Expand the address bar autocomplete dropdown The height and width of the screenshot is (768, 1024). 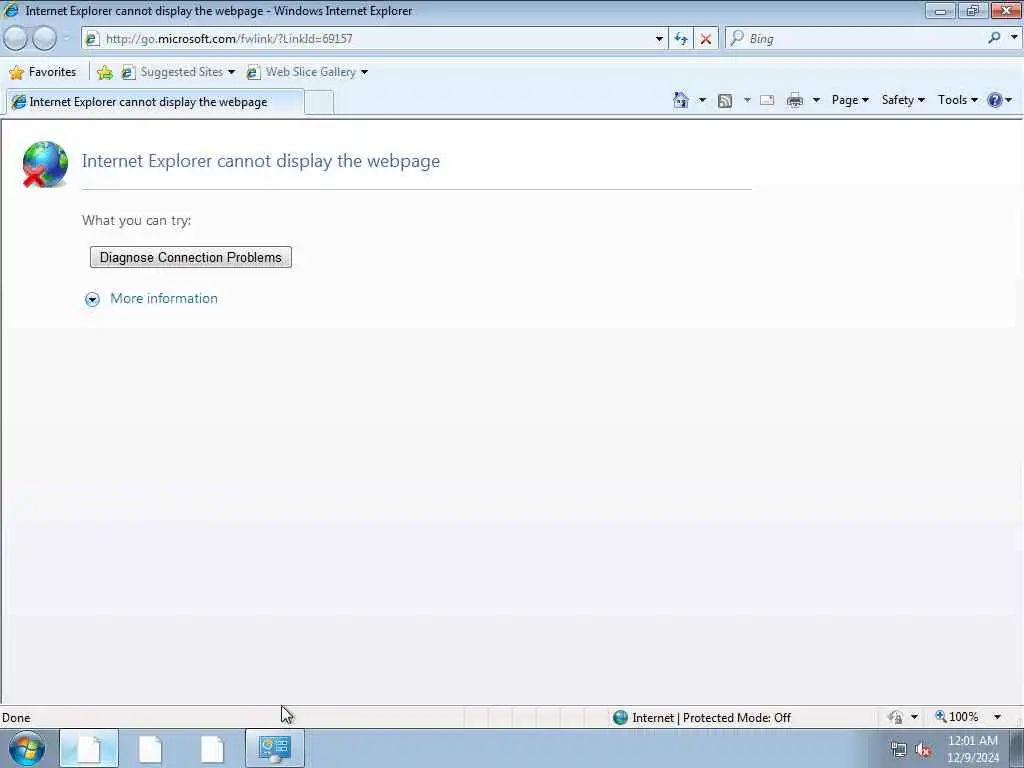[x=659, y=39]
